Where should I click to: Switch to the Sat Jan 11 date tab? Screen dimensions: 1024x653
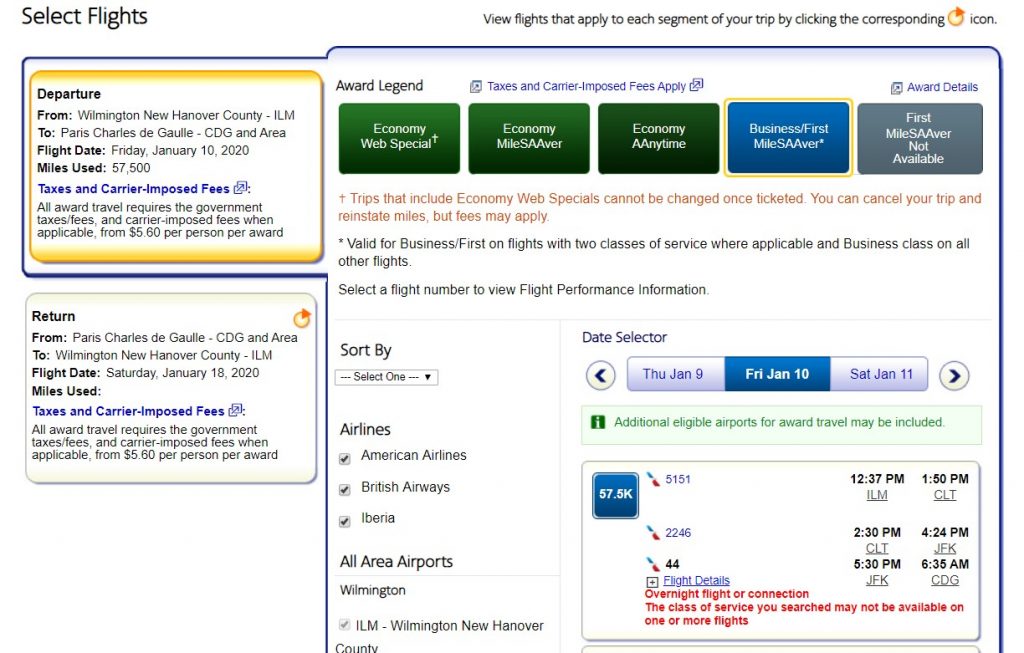[x=880, y=375]
